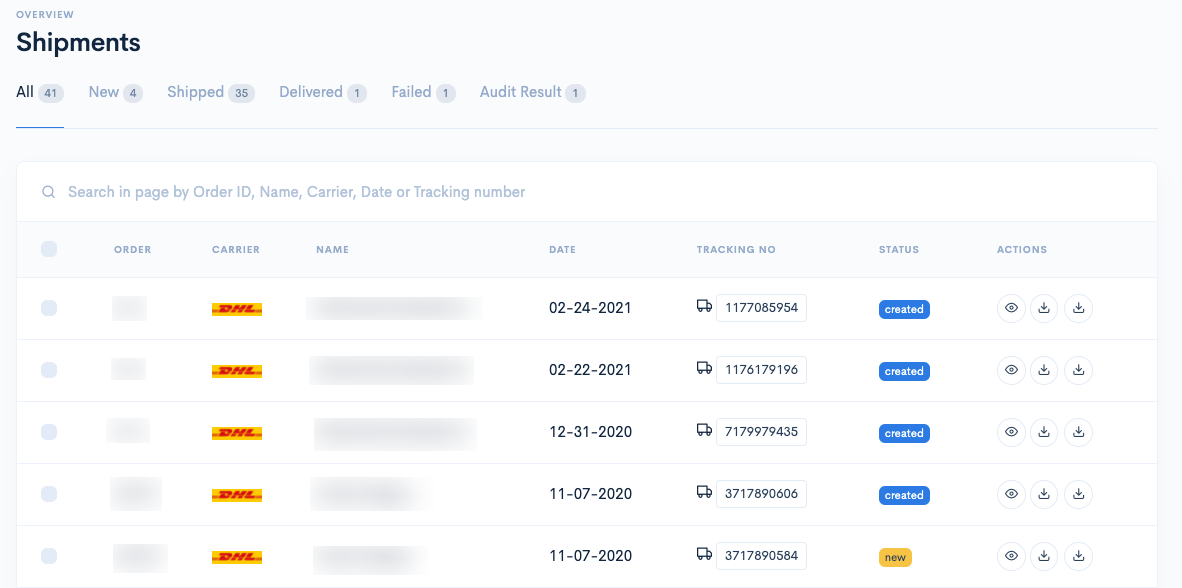Check the row dated 02-24-2021
This screenshot has width=1182, height=588.
pyautogui.click(x=49, y=308)
